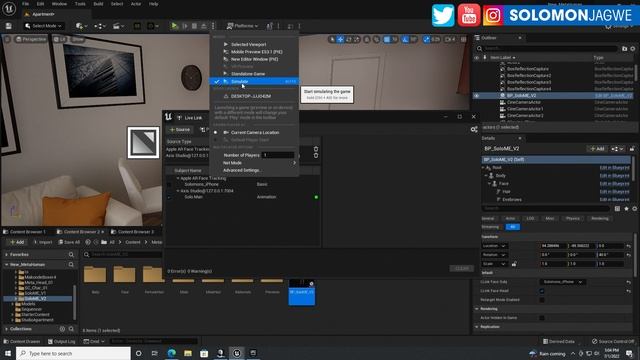Choose New Editor Window (PIE) option
Screen dimensions: 640x360
(x=253, y=59)
